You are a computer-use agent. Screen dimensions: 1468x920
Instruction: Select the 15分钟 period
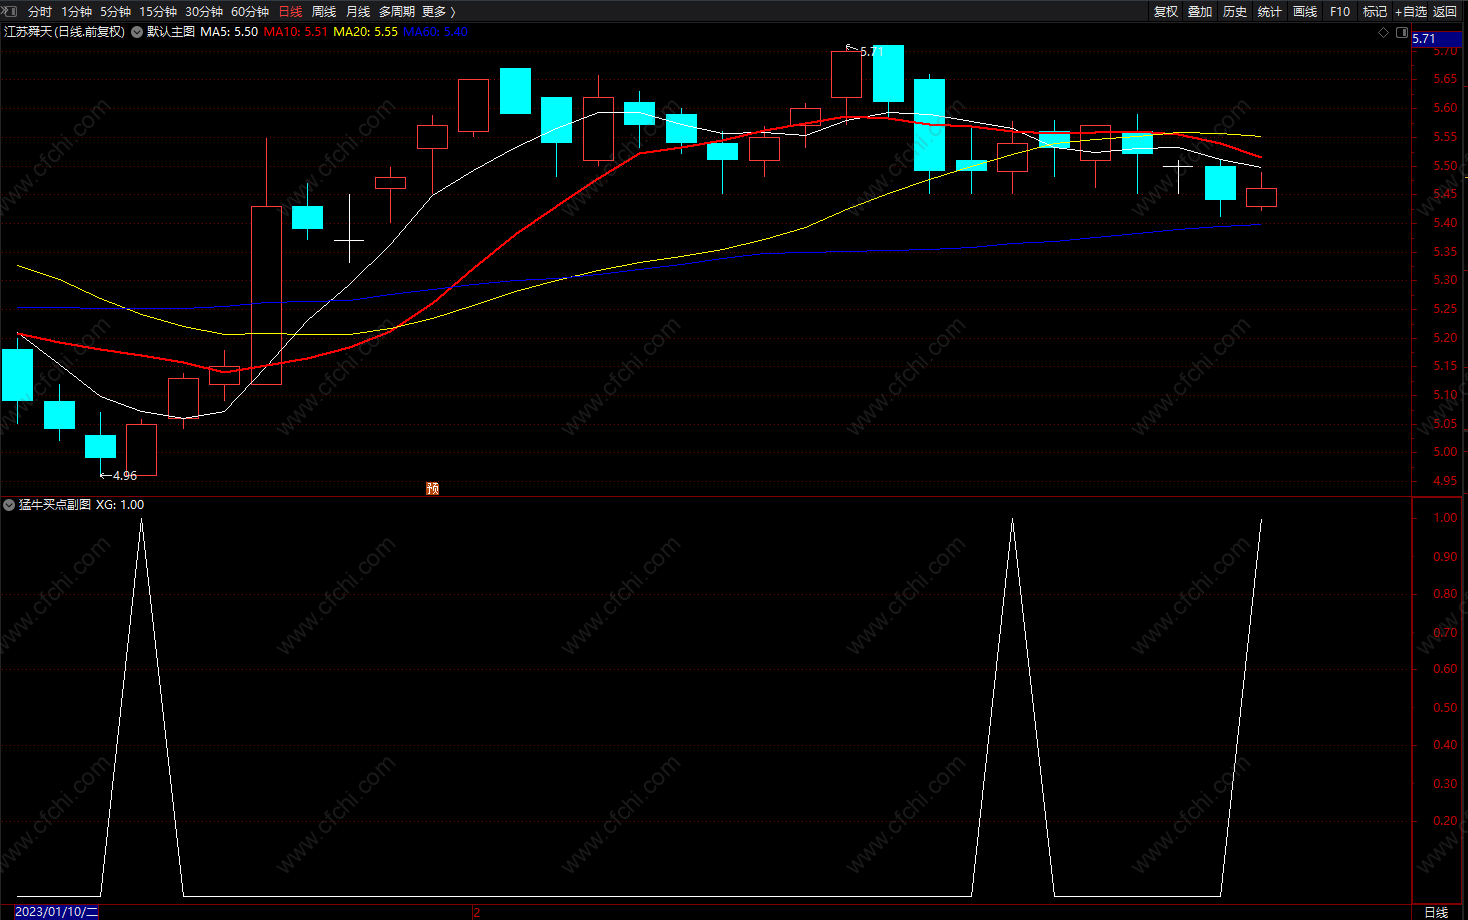tap(158, 12)
